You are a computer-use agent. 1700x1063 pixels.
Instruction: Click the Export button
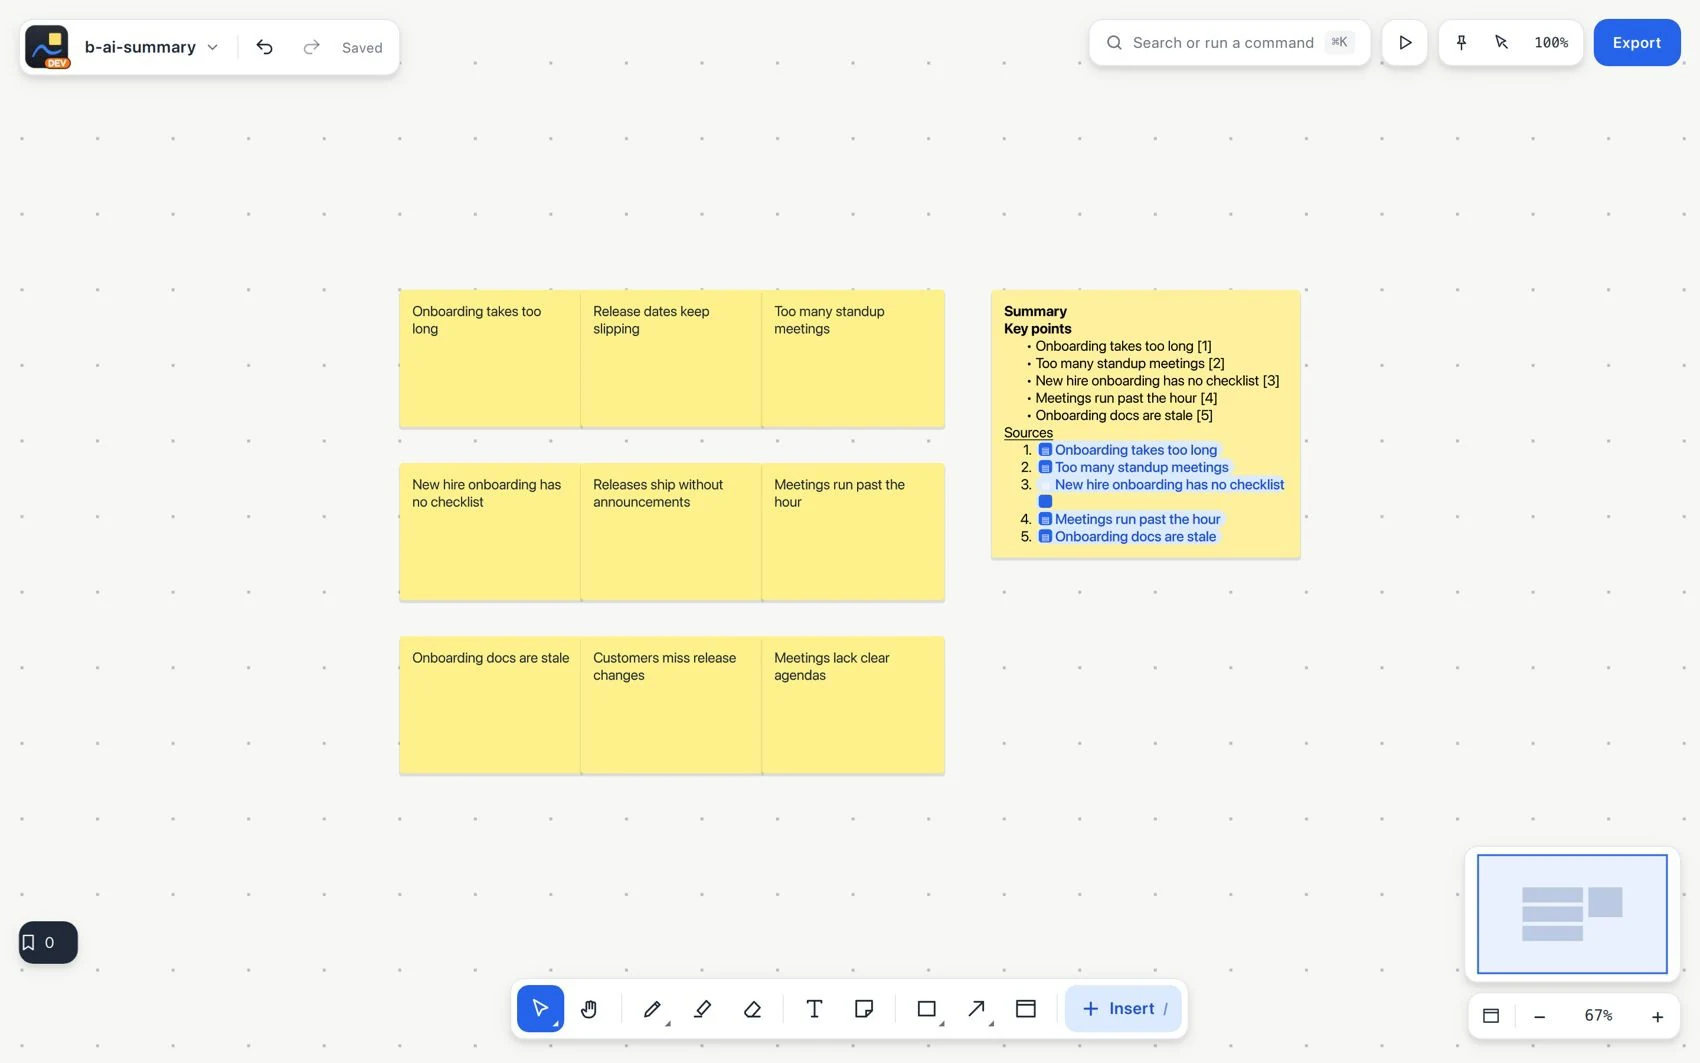[x=1637, y=42]
